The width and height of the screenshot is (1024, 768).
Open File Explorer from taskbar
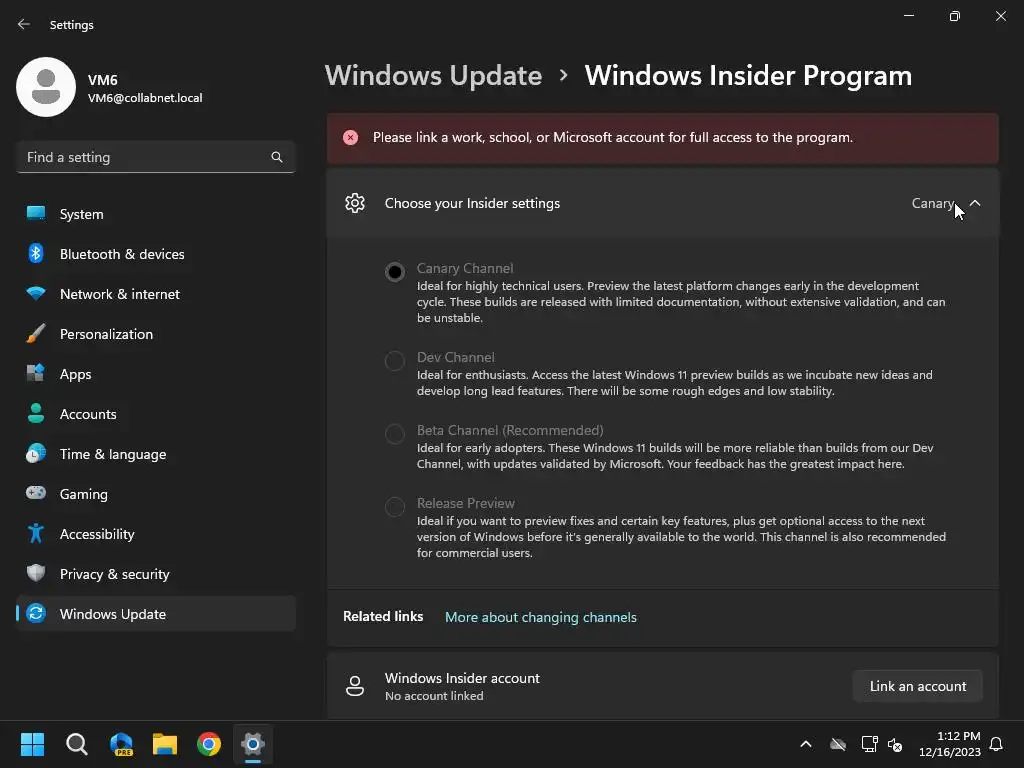click(x=165, y=744)
